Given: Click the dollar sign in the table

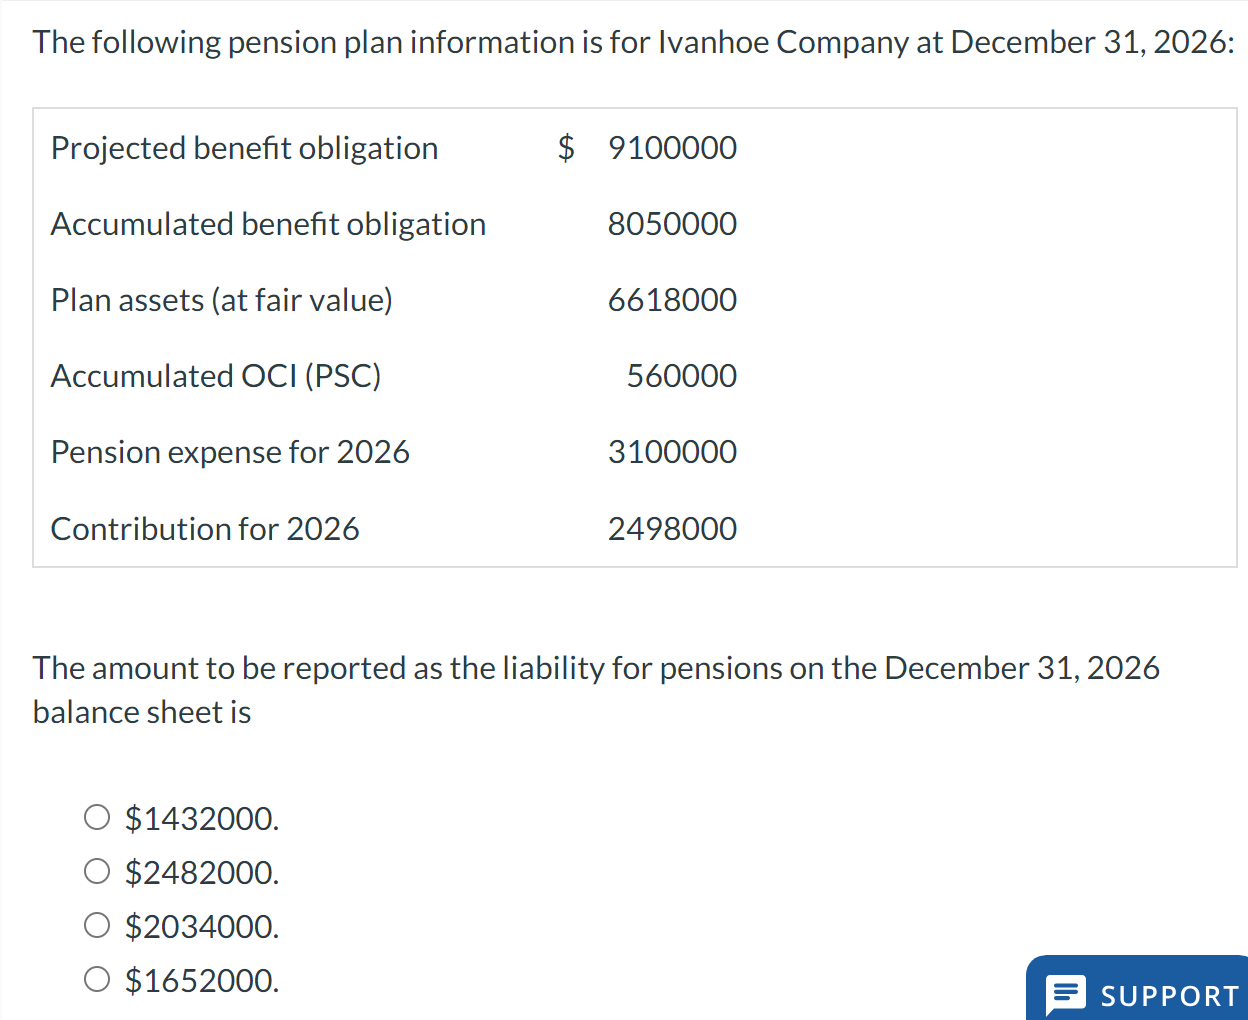Looking at the screenshot, I should (566, 148).
